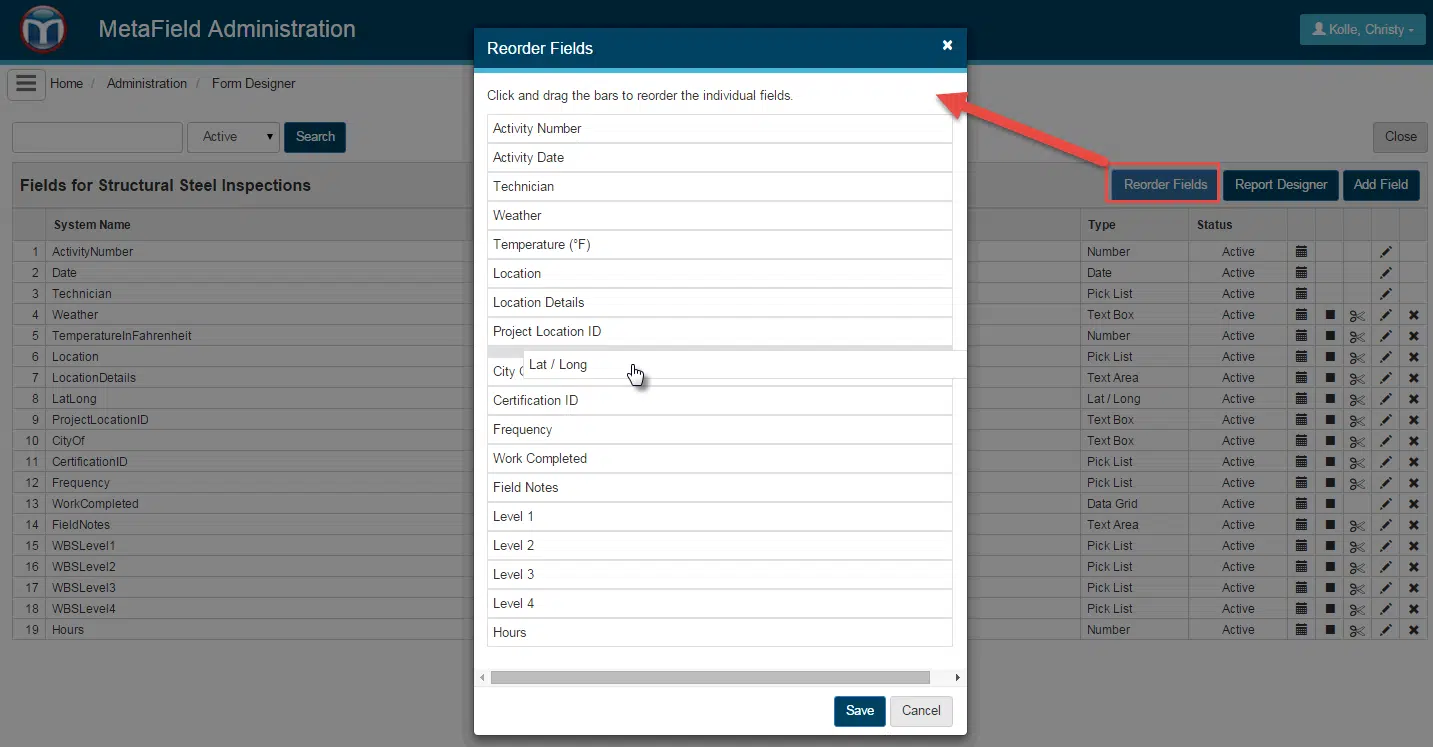The height and width of the screenshot is (747, 1433).
Task: Close the Reorder Fields dialog with the X
Action: pyautogui.click(x=947, y=45)
